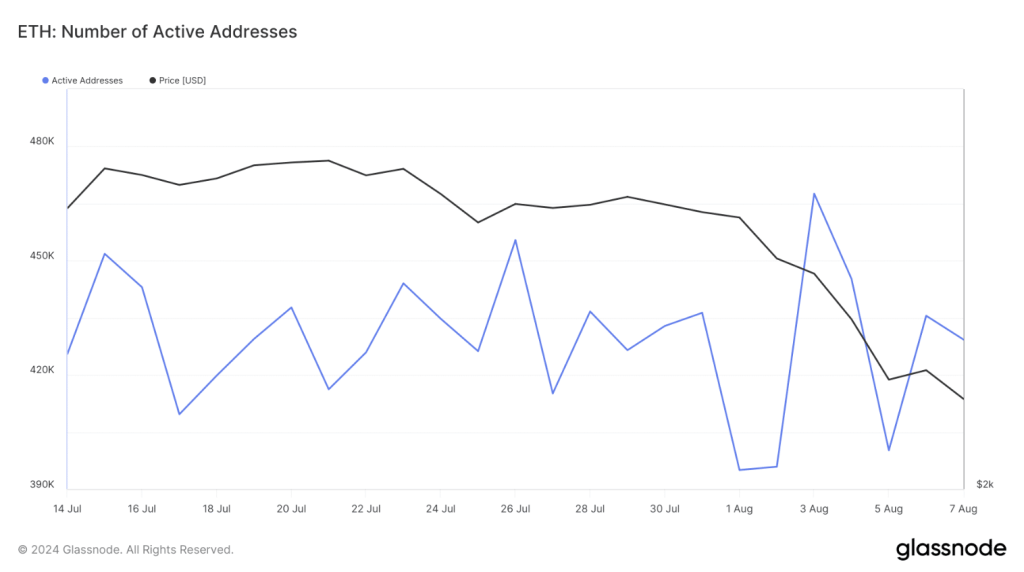Image resolution: width=1024 pixels, height=572 pixels.
Task: Click the blue line's peak at 26 Jul
Action: [x=515, y=240]
